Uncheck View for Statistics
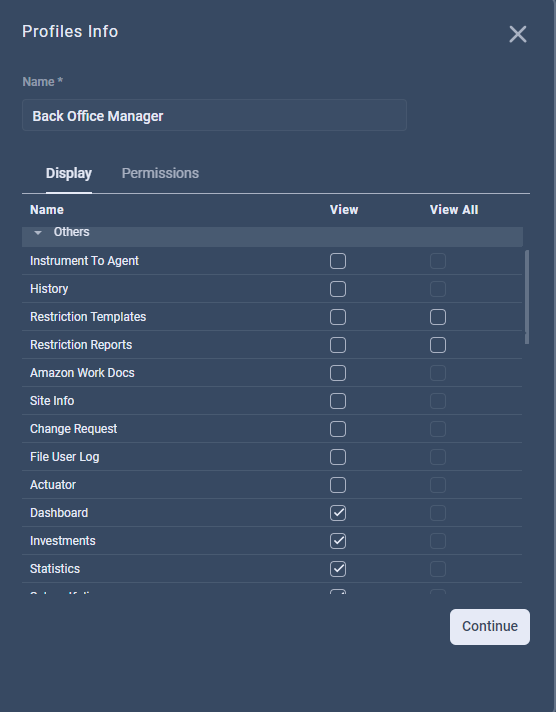The height and width of the screenshot is (712, 556). coord(338,569)
